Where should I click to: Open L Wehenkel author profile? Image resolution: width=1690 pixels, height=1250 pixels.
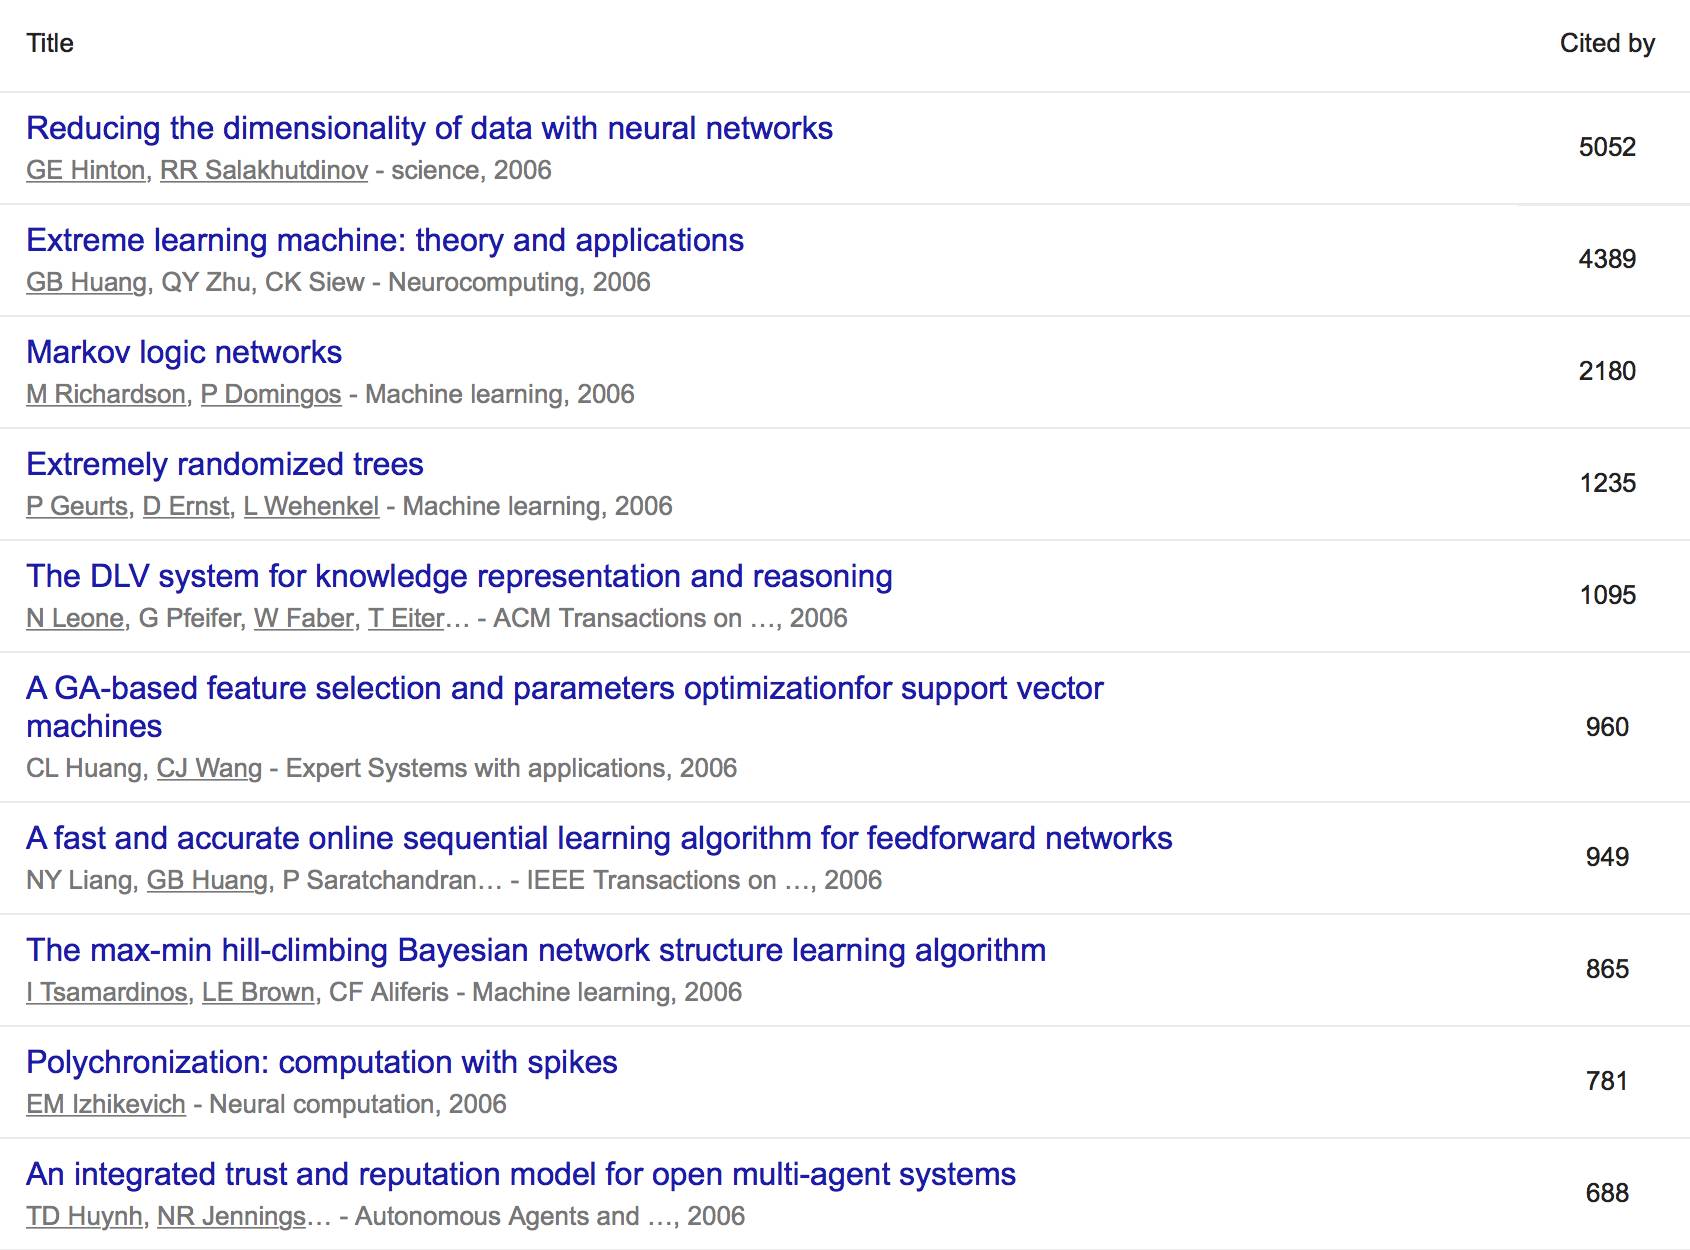point(311,507)
